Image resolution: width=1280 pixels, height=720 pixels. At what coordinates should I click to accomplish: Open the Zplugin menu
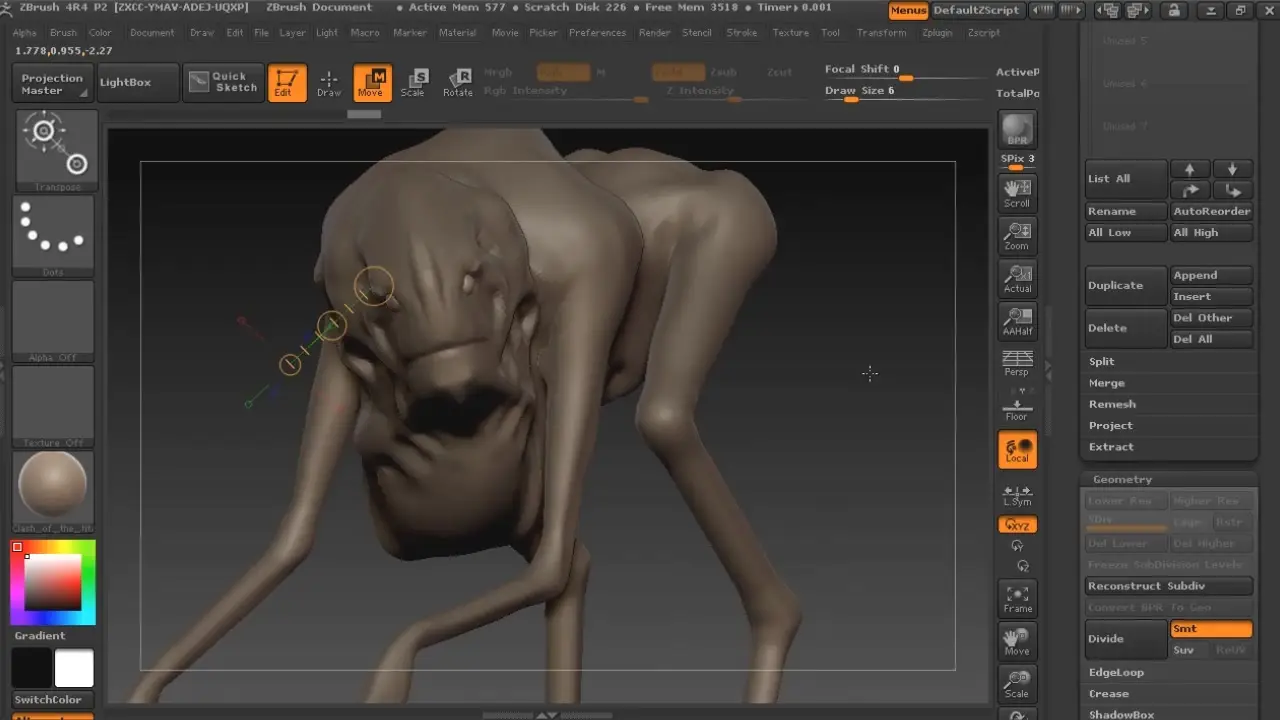pos(937,33)
